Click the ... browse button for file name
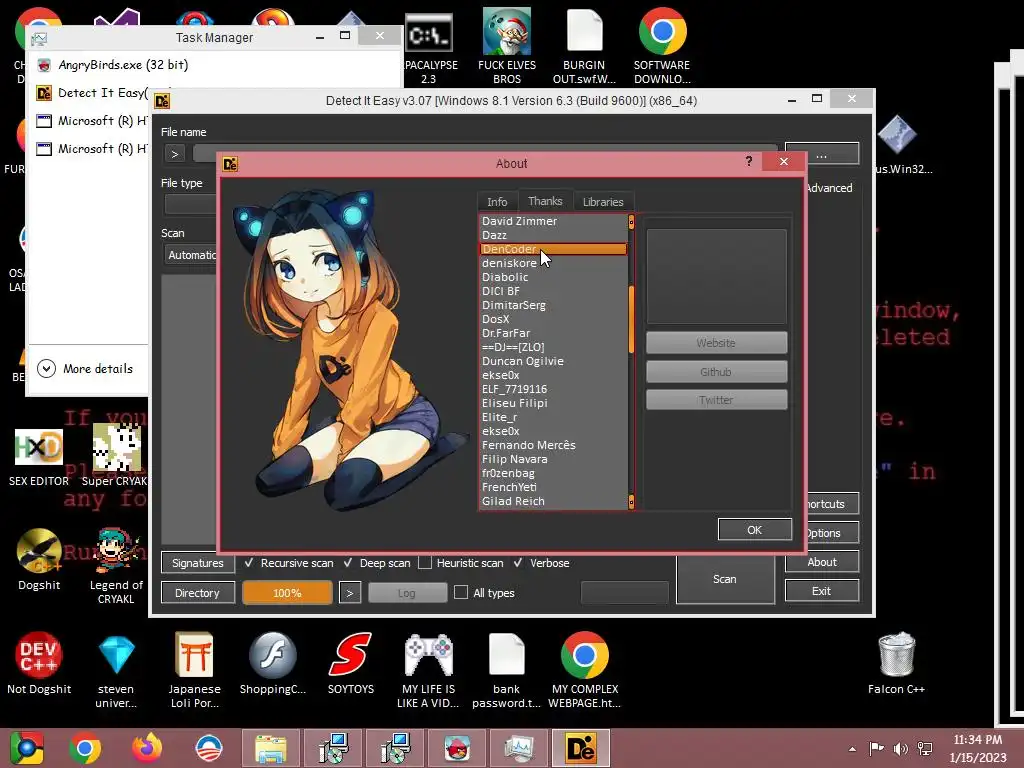 pos(822,155)
